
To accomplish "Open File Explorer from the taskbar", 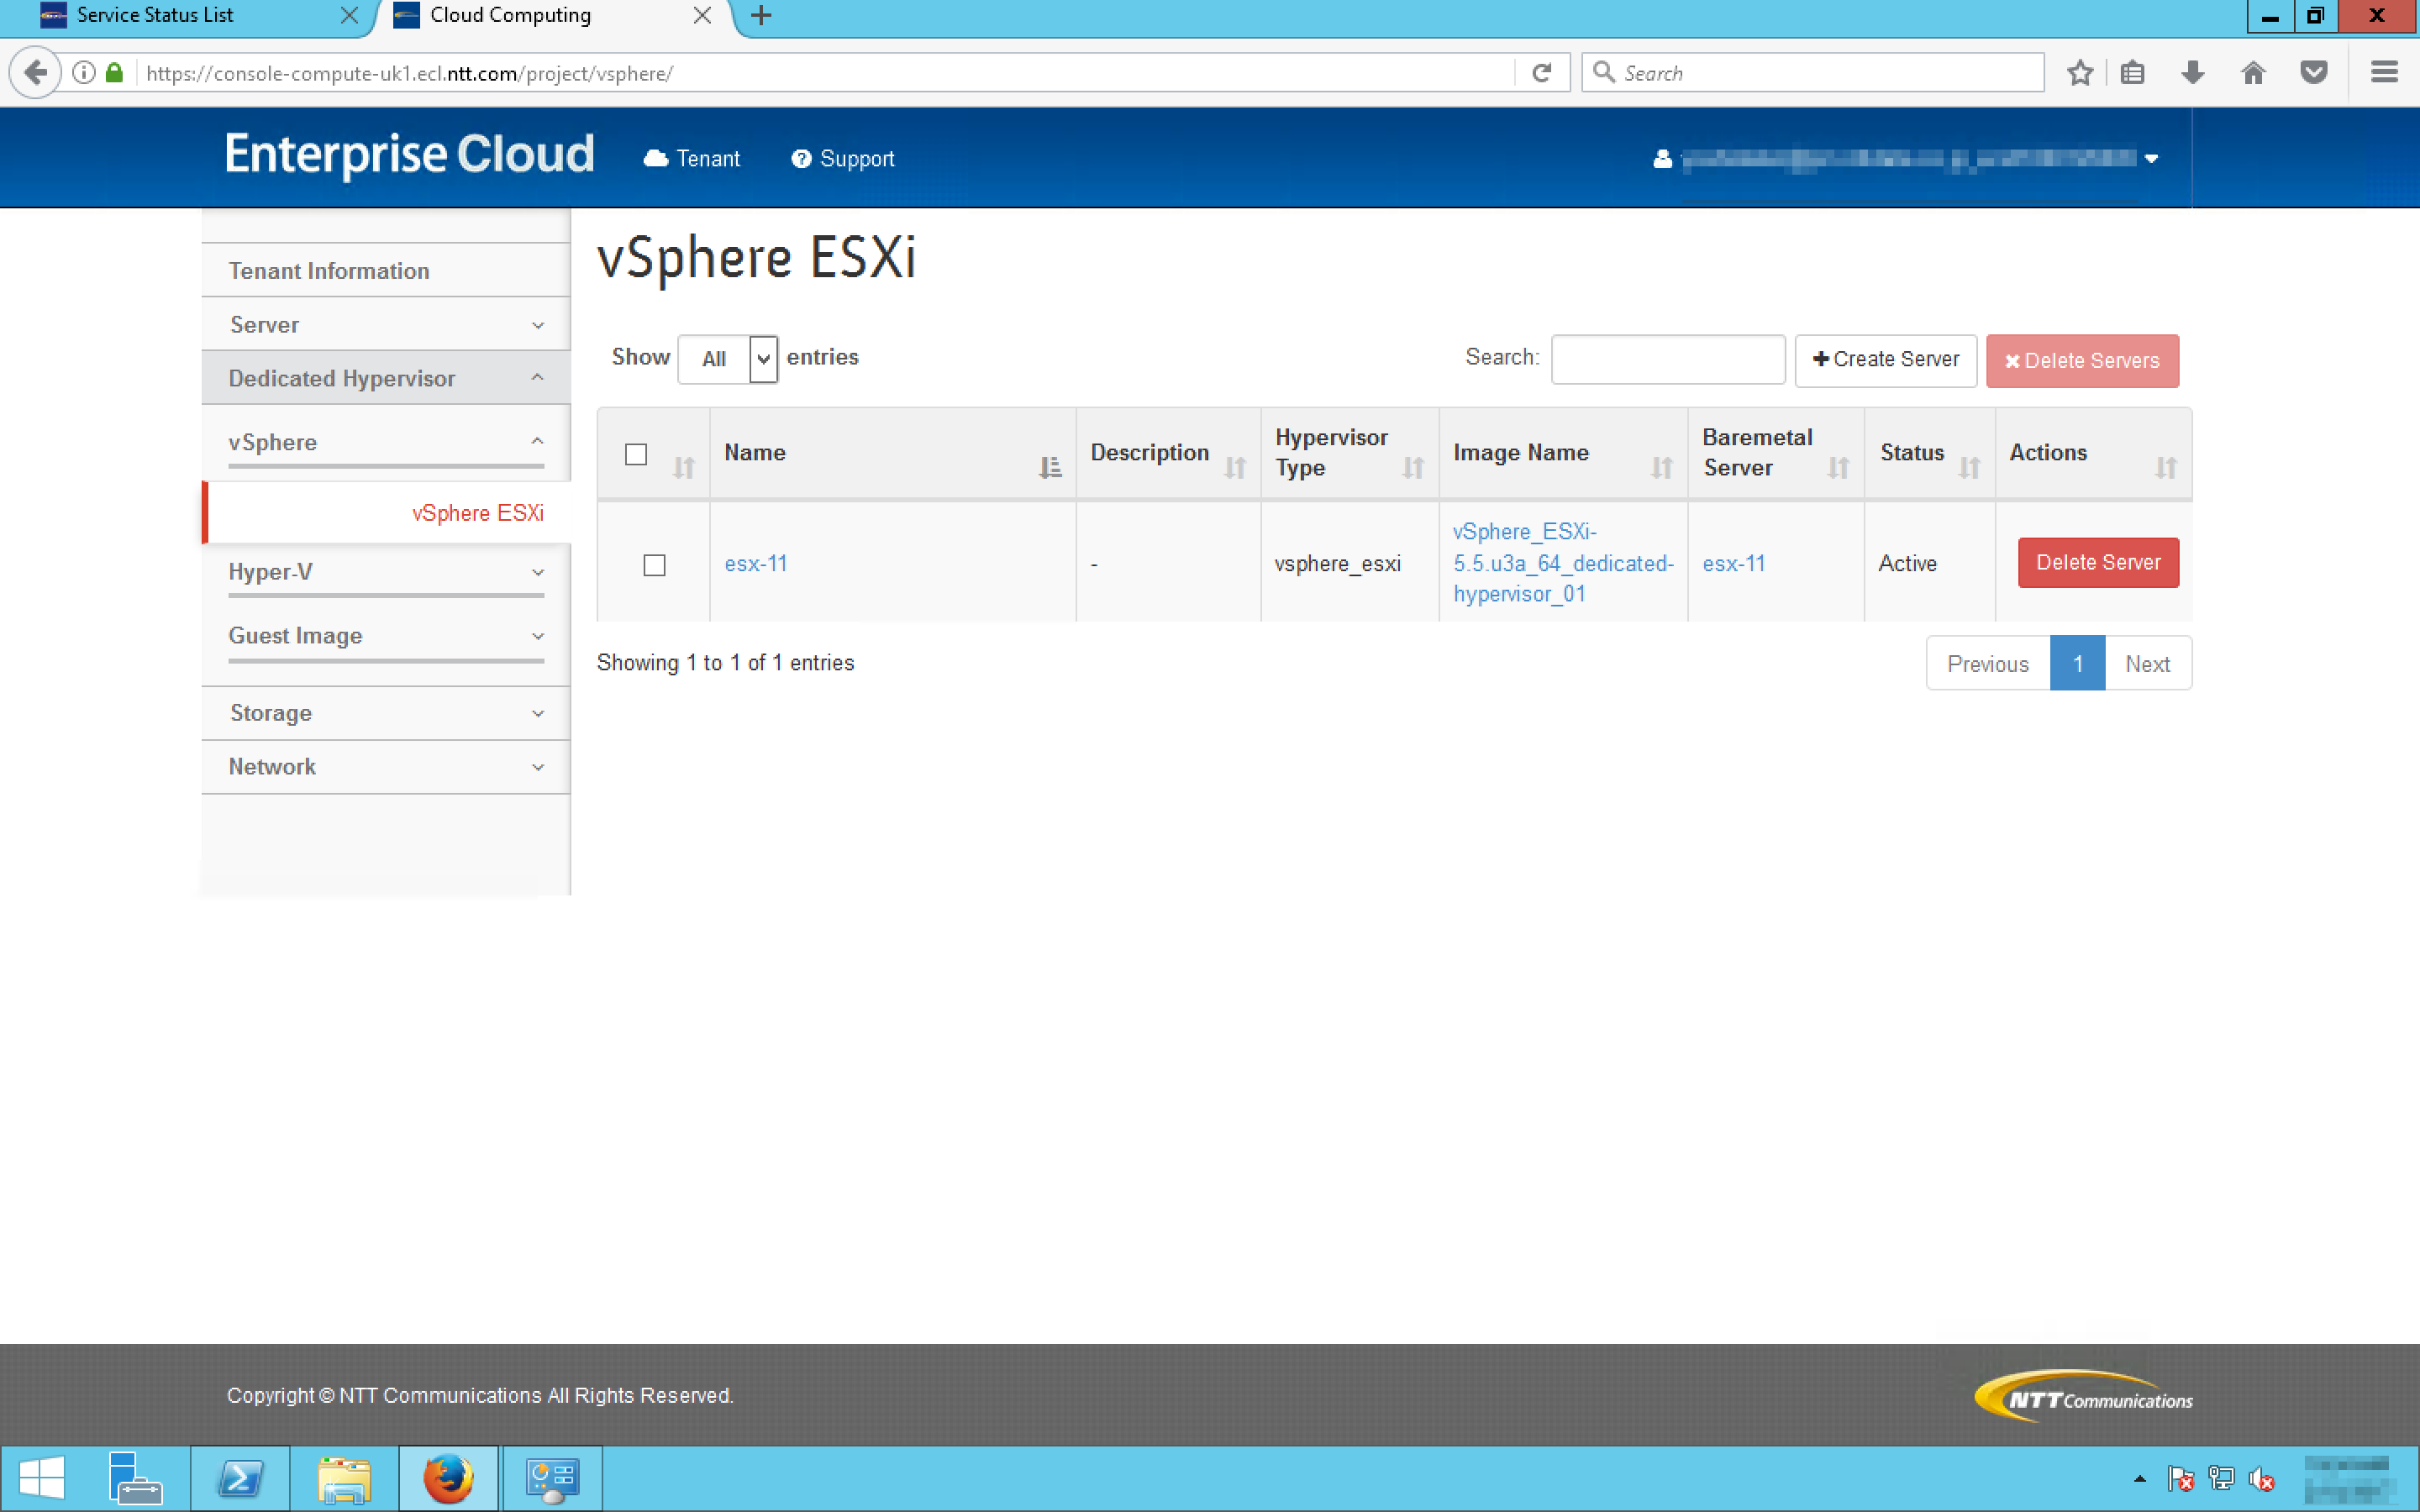I will [x=345, y=1478].
